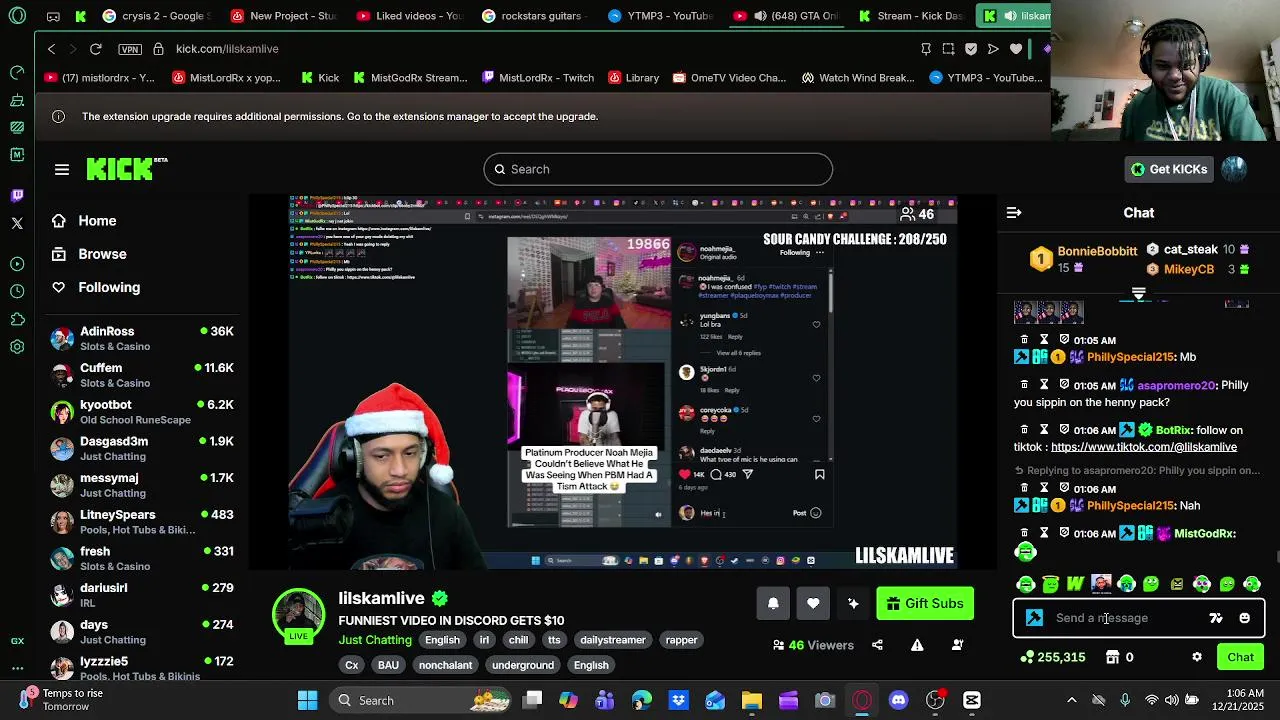Open chat settings gear
The width and height of the screenshot is (1280, 720).
1197,657
